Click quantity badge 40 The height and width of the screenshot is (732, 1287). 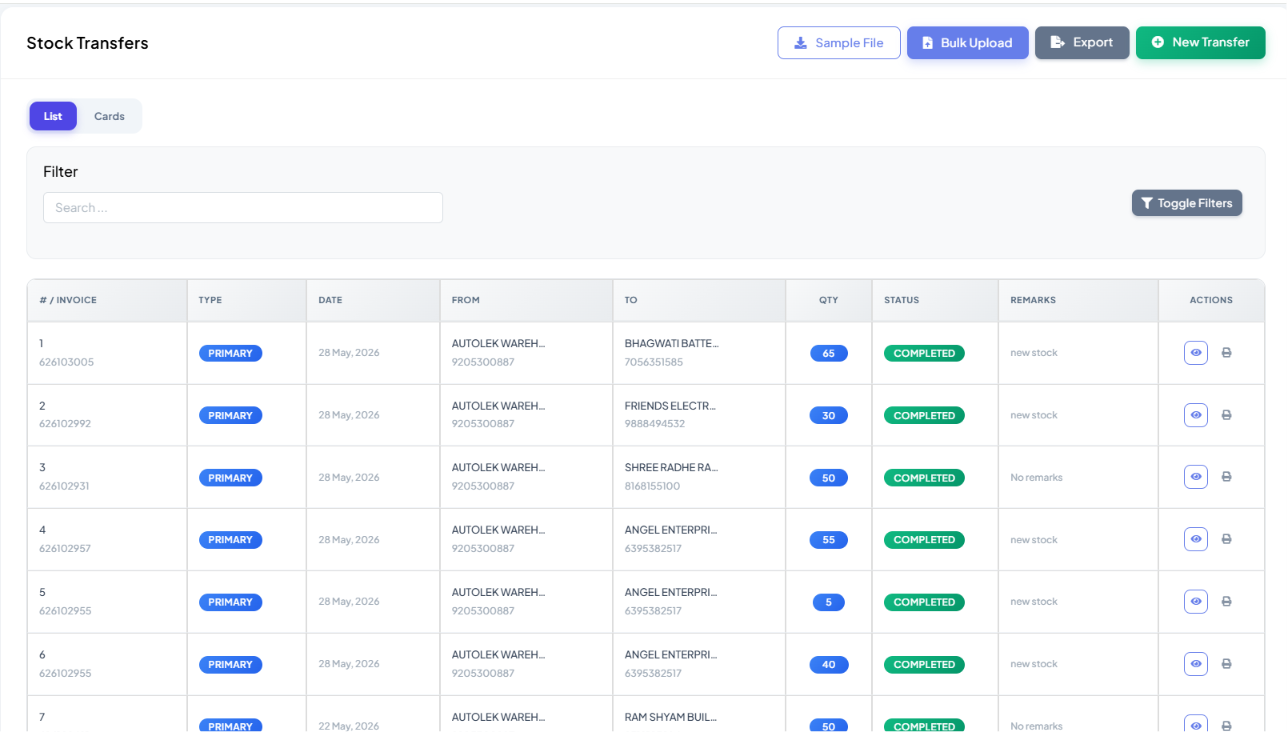click(828, 664)
